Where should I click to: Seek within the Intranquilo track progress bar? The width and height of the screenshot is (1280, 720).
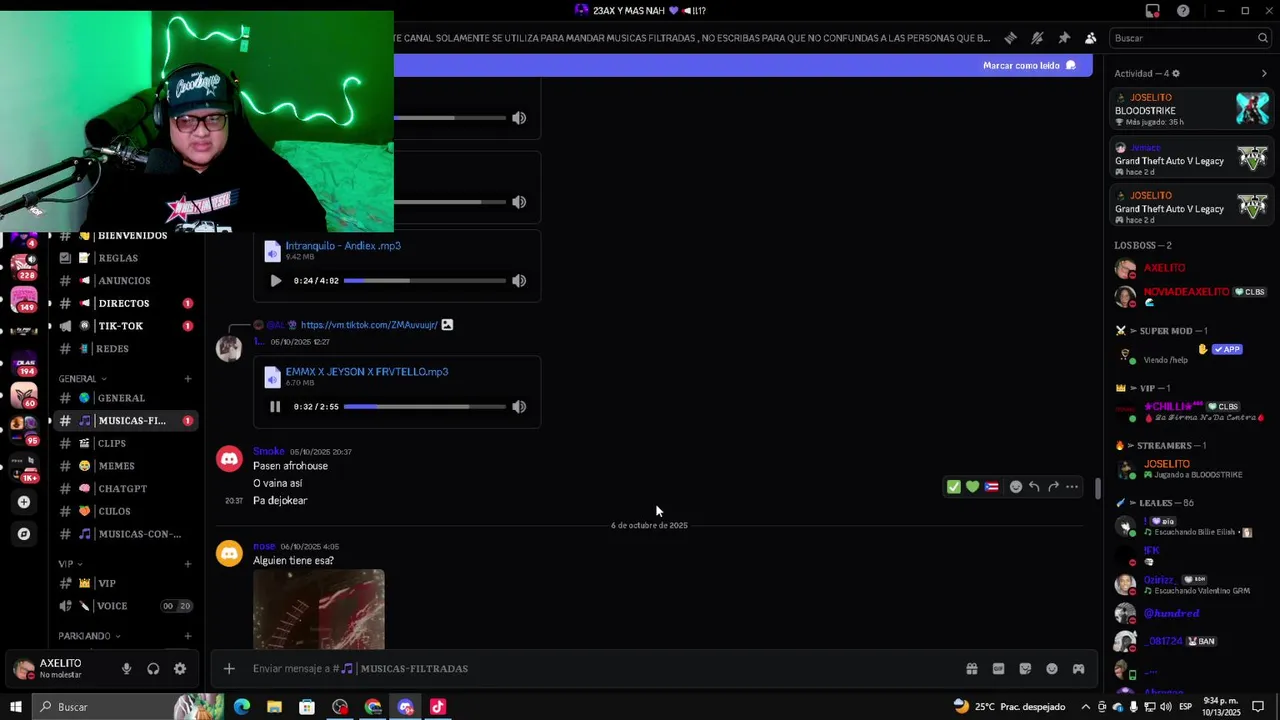[425, 281]
